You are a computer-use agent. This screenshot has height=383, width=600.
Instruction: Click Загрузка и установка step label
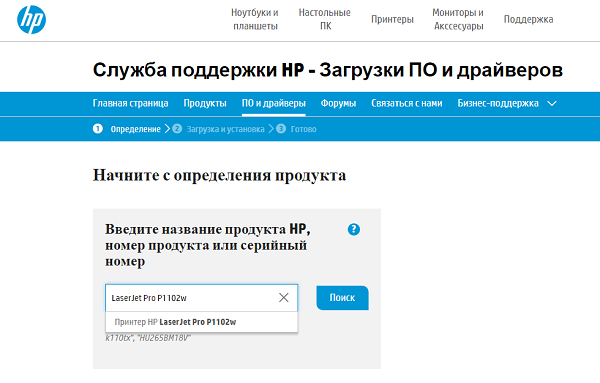pos(225,129)
